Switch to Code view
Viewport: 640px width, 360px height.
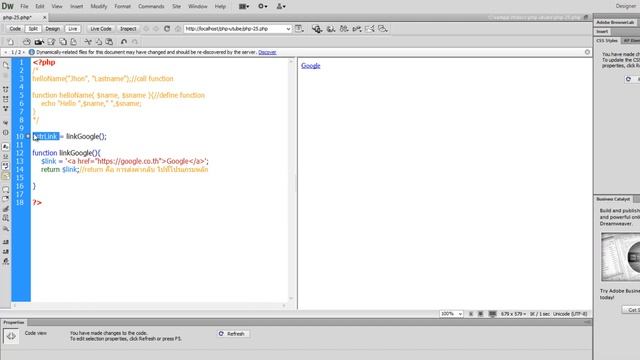coord(15,29)
